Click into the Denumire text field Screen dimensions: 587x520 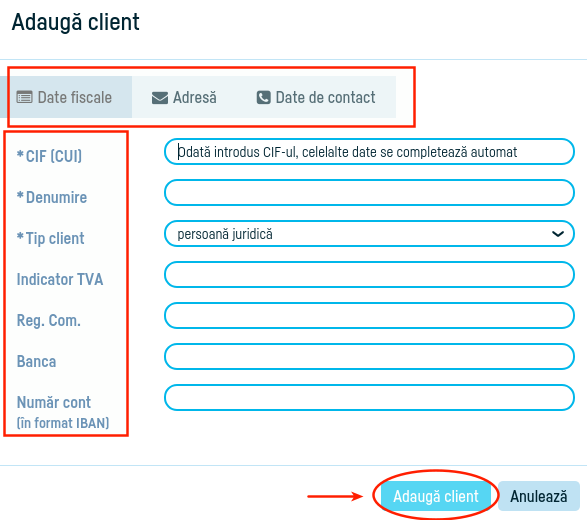click(x=369, y=193)
